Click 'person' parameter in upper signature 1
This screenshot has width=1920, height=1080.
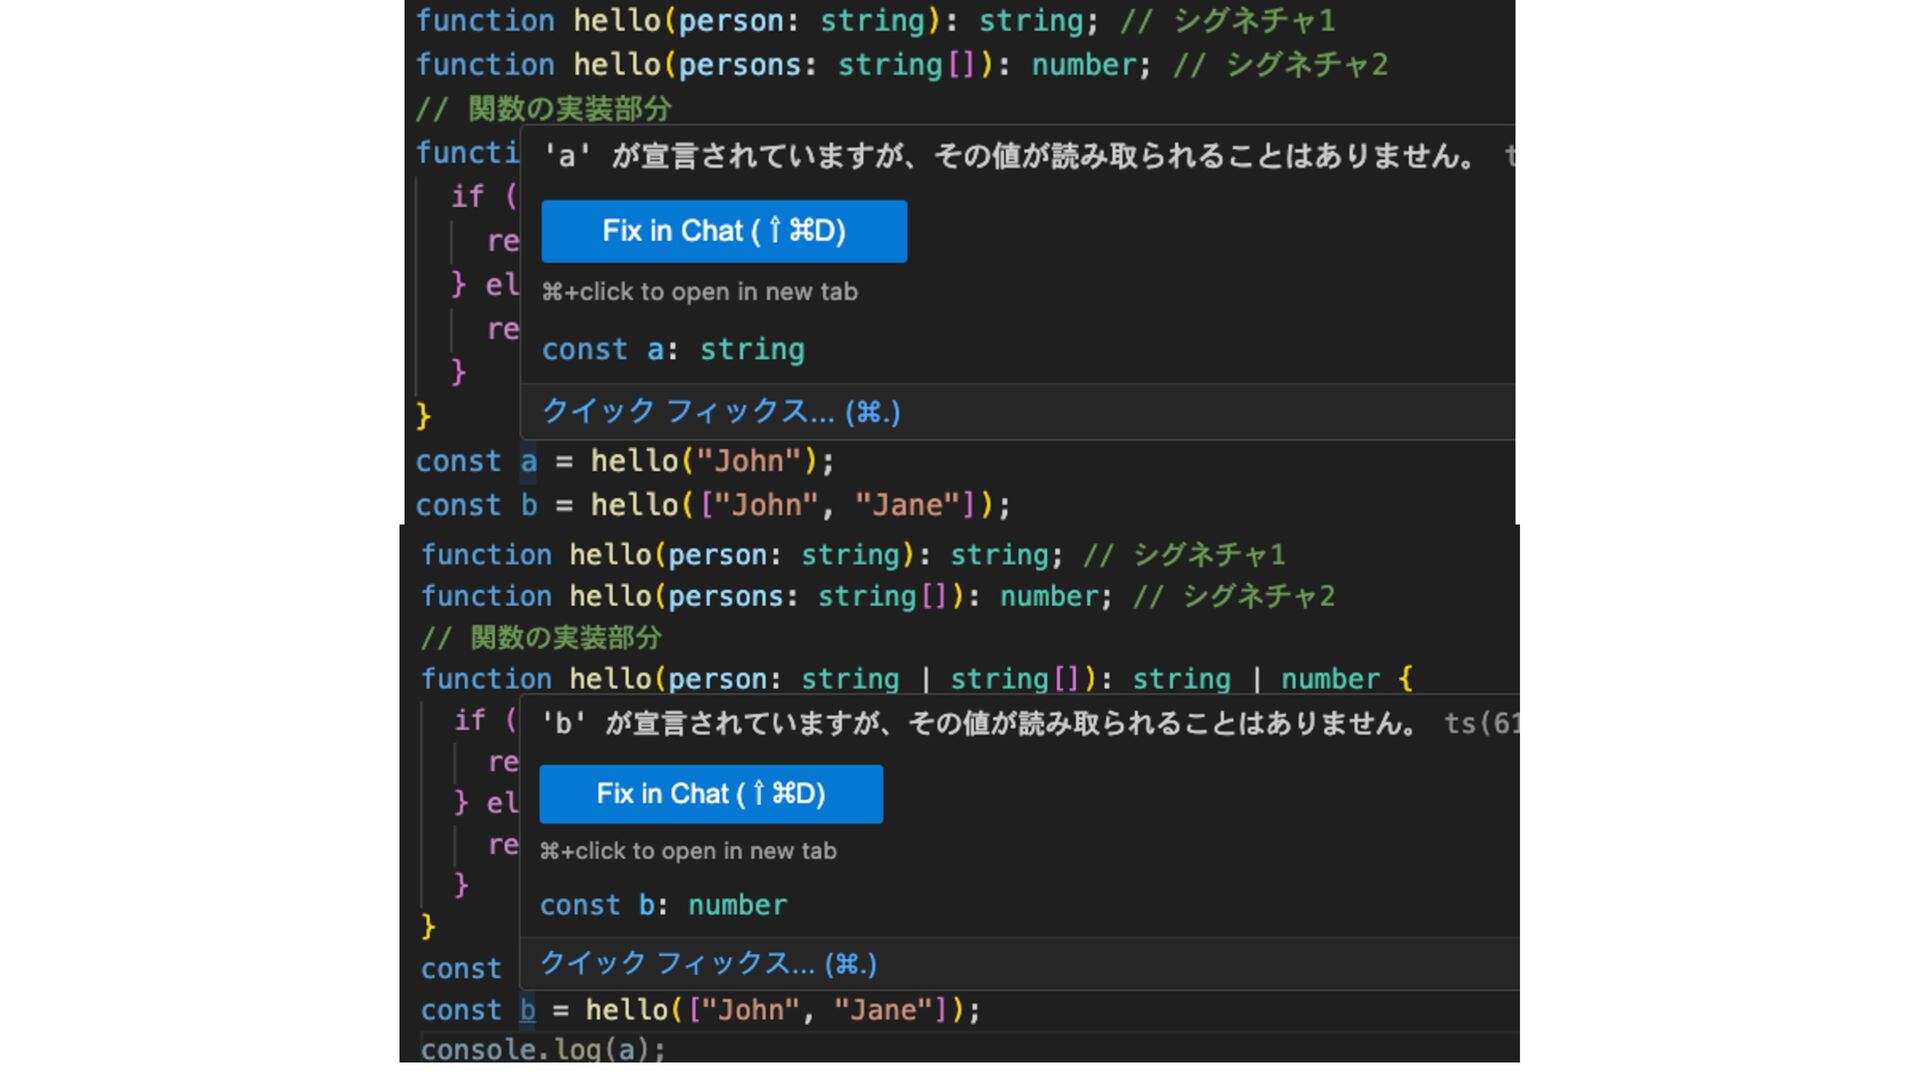(730, 21)
